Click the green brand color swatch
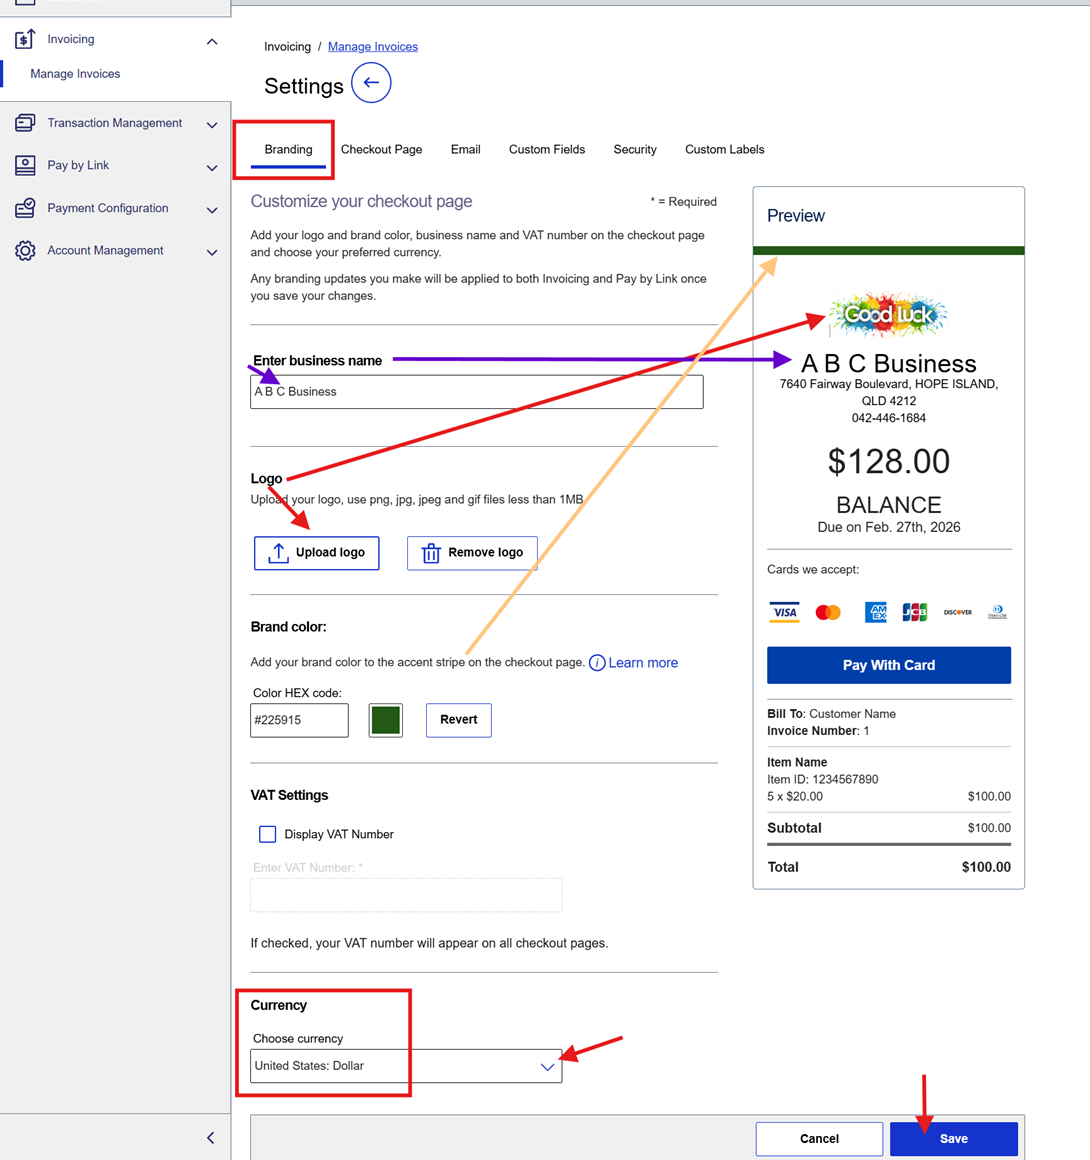Screen dimensions: 1090x1160 tap(385, 720)
